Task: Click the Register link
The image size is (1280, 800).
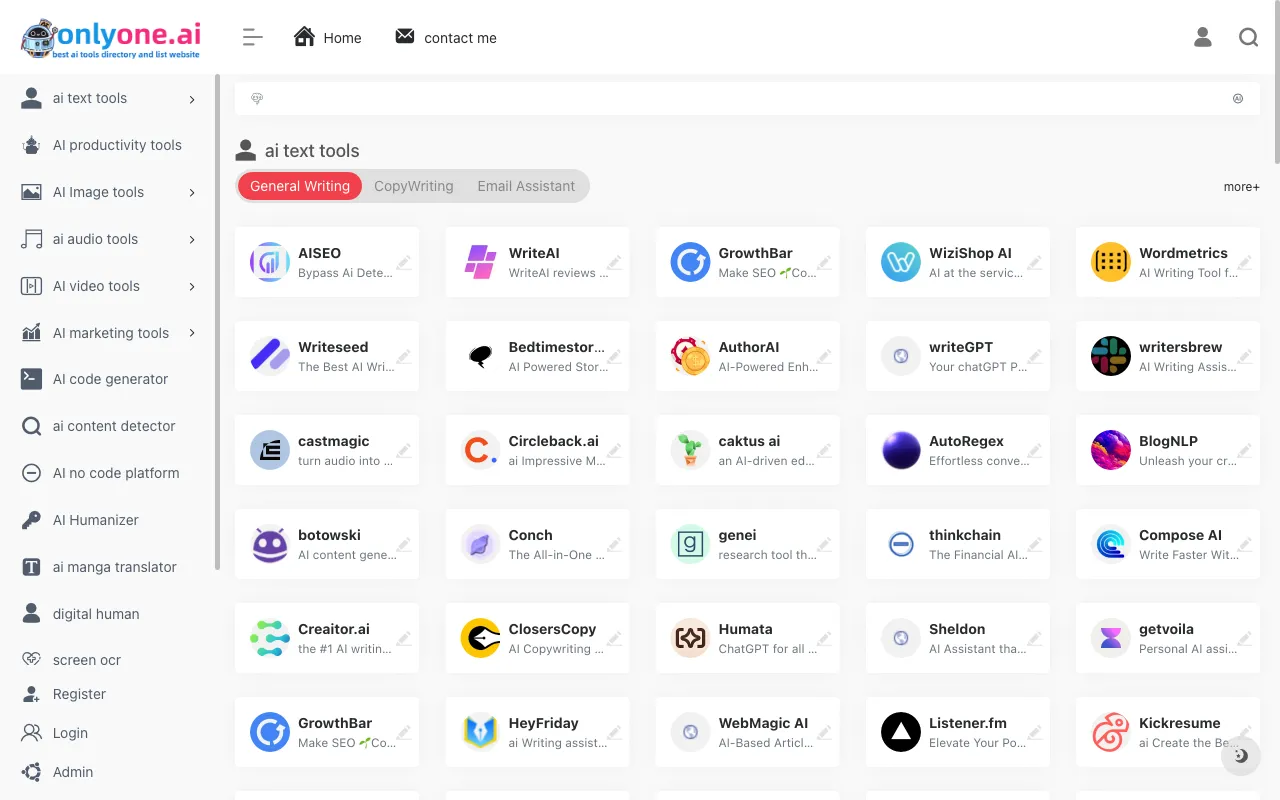Action: point(79,694)
